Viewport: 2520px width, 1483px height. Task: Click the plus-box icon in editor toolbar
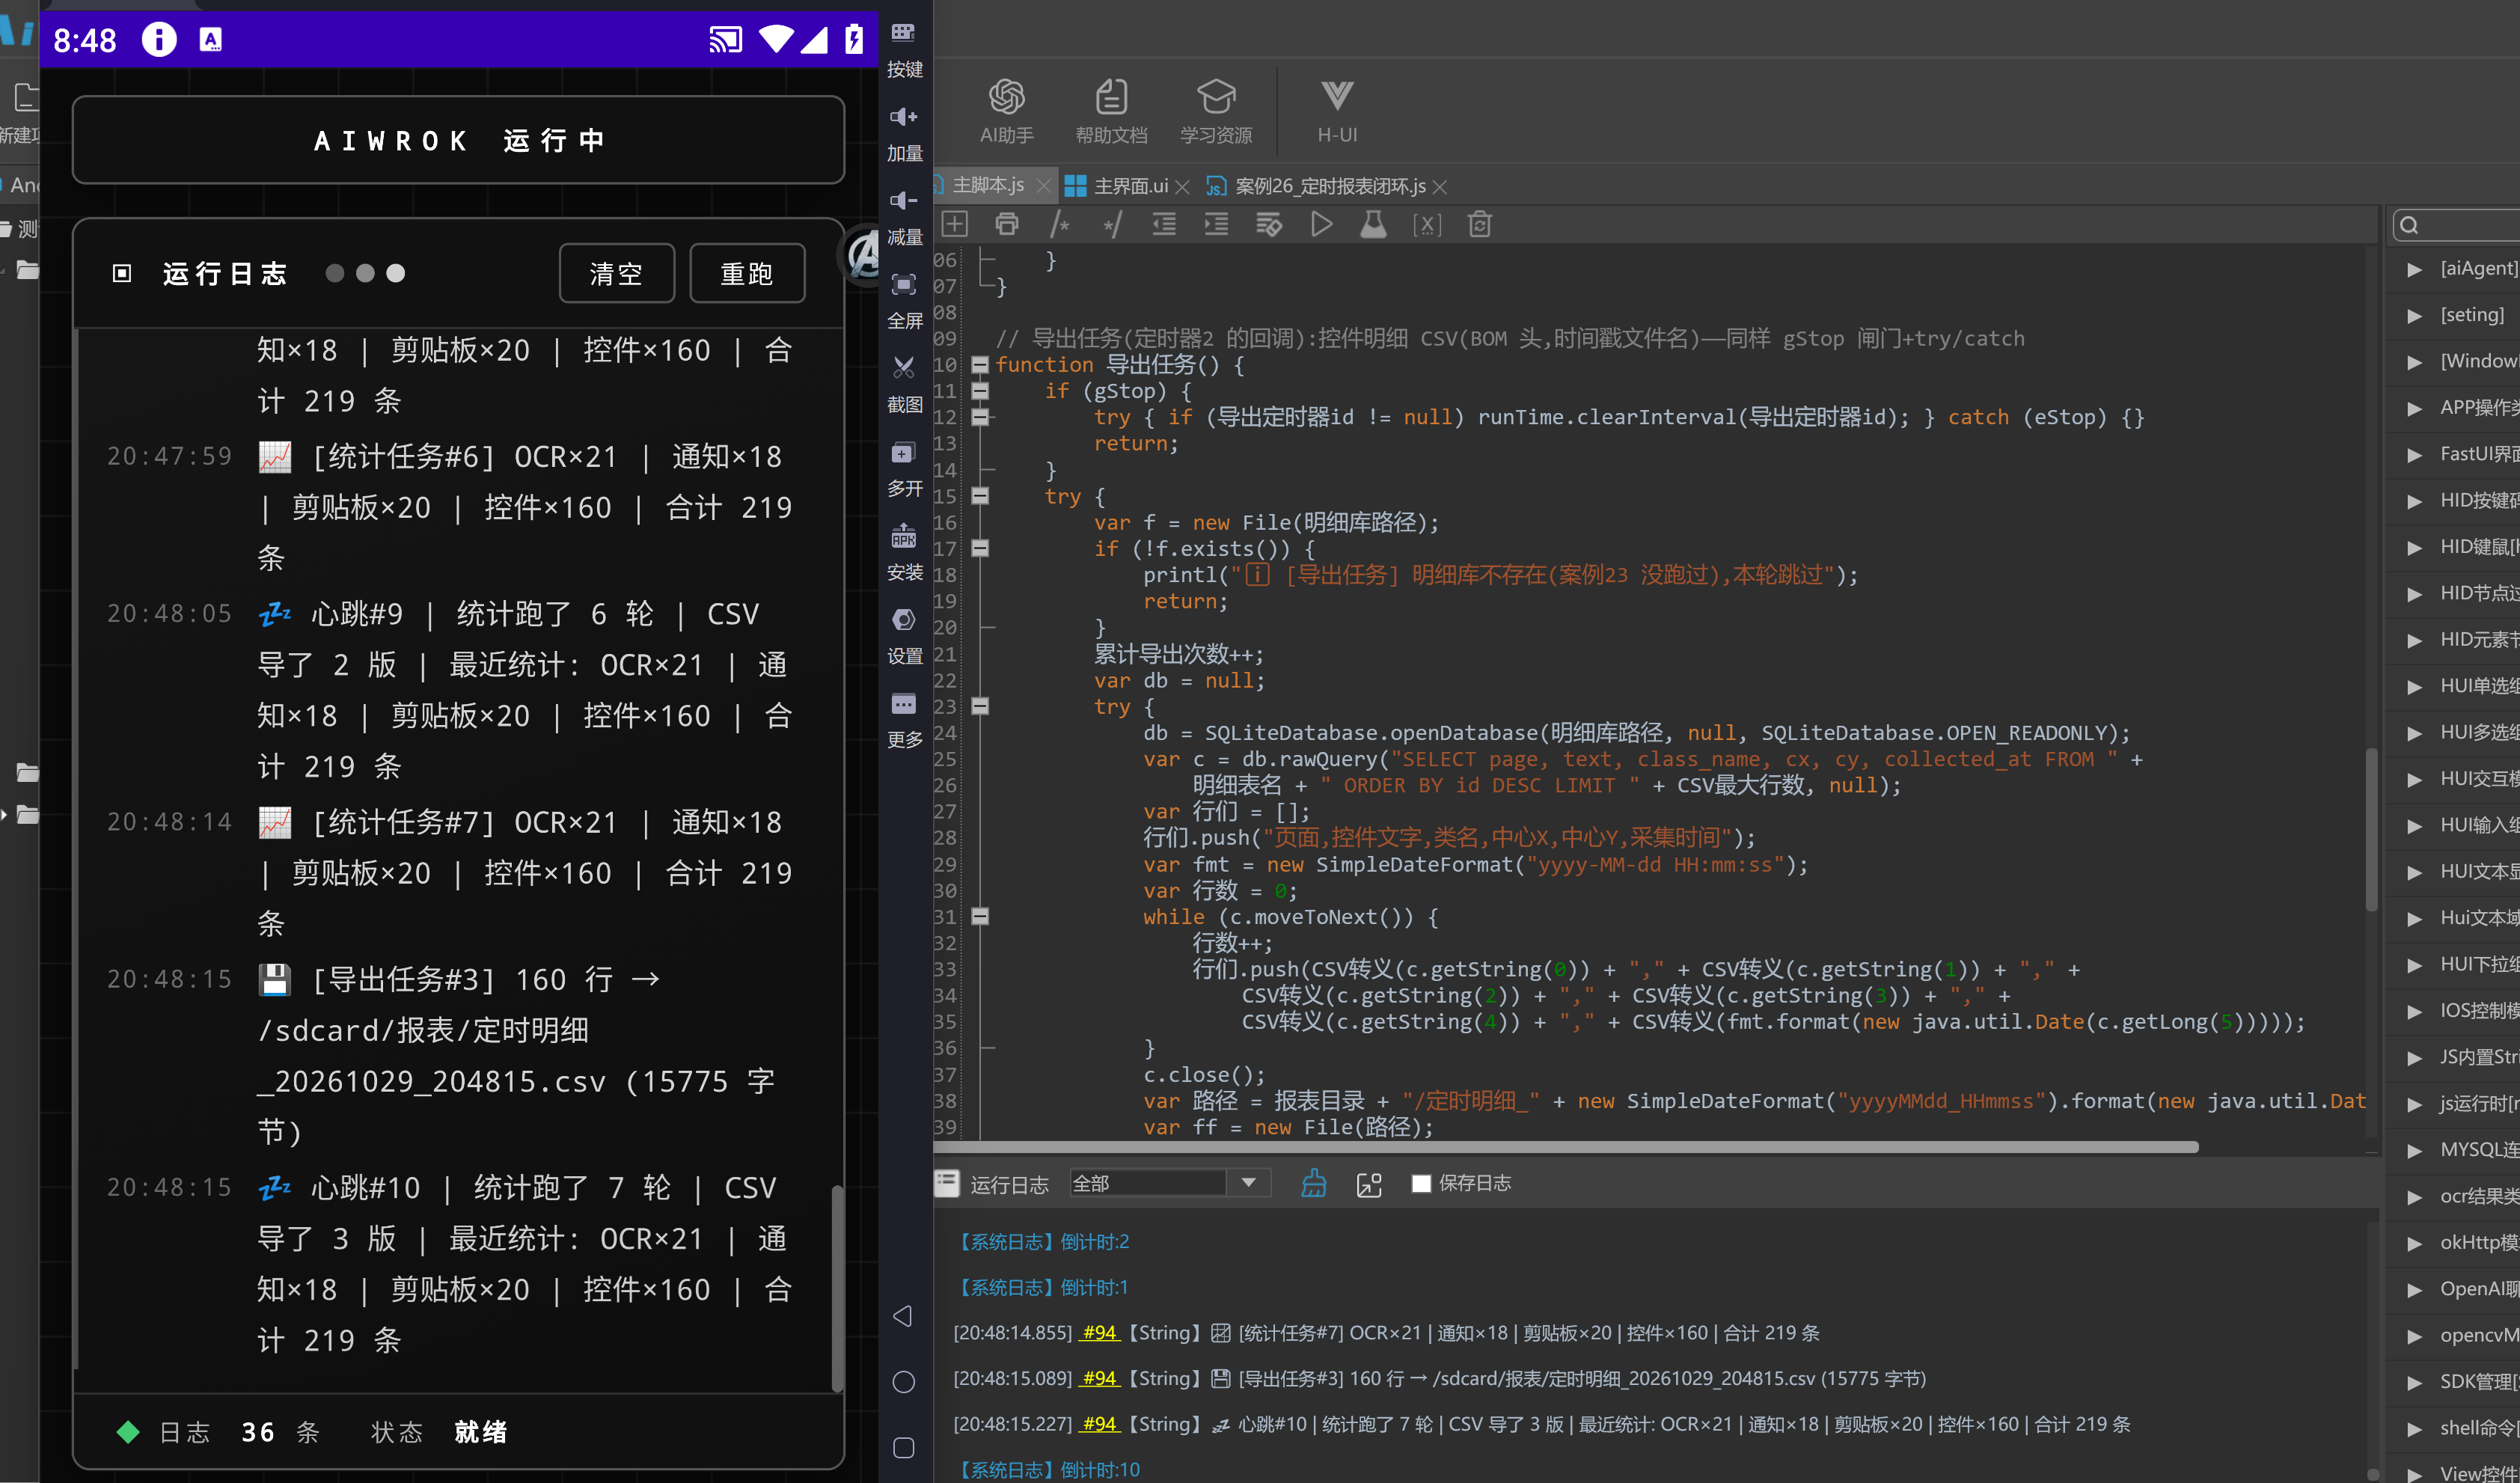coord(955,224)
